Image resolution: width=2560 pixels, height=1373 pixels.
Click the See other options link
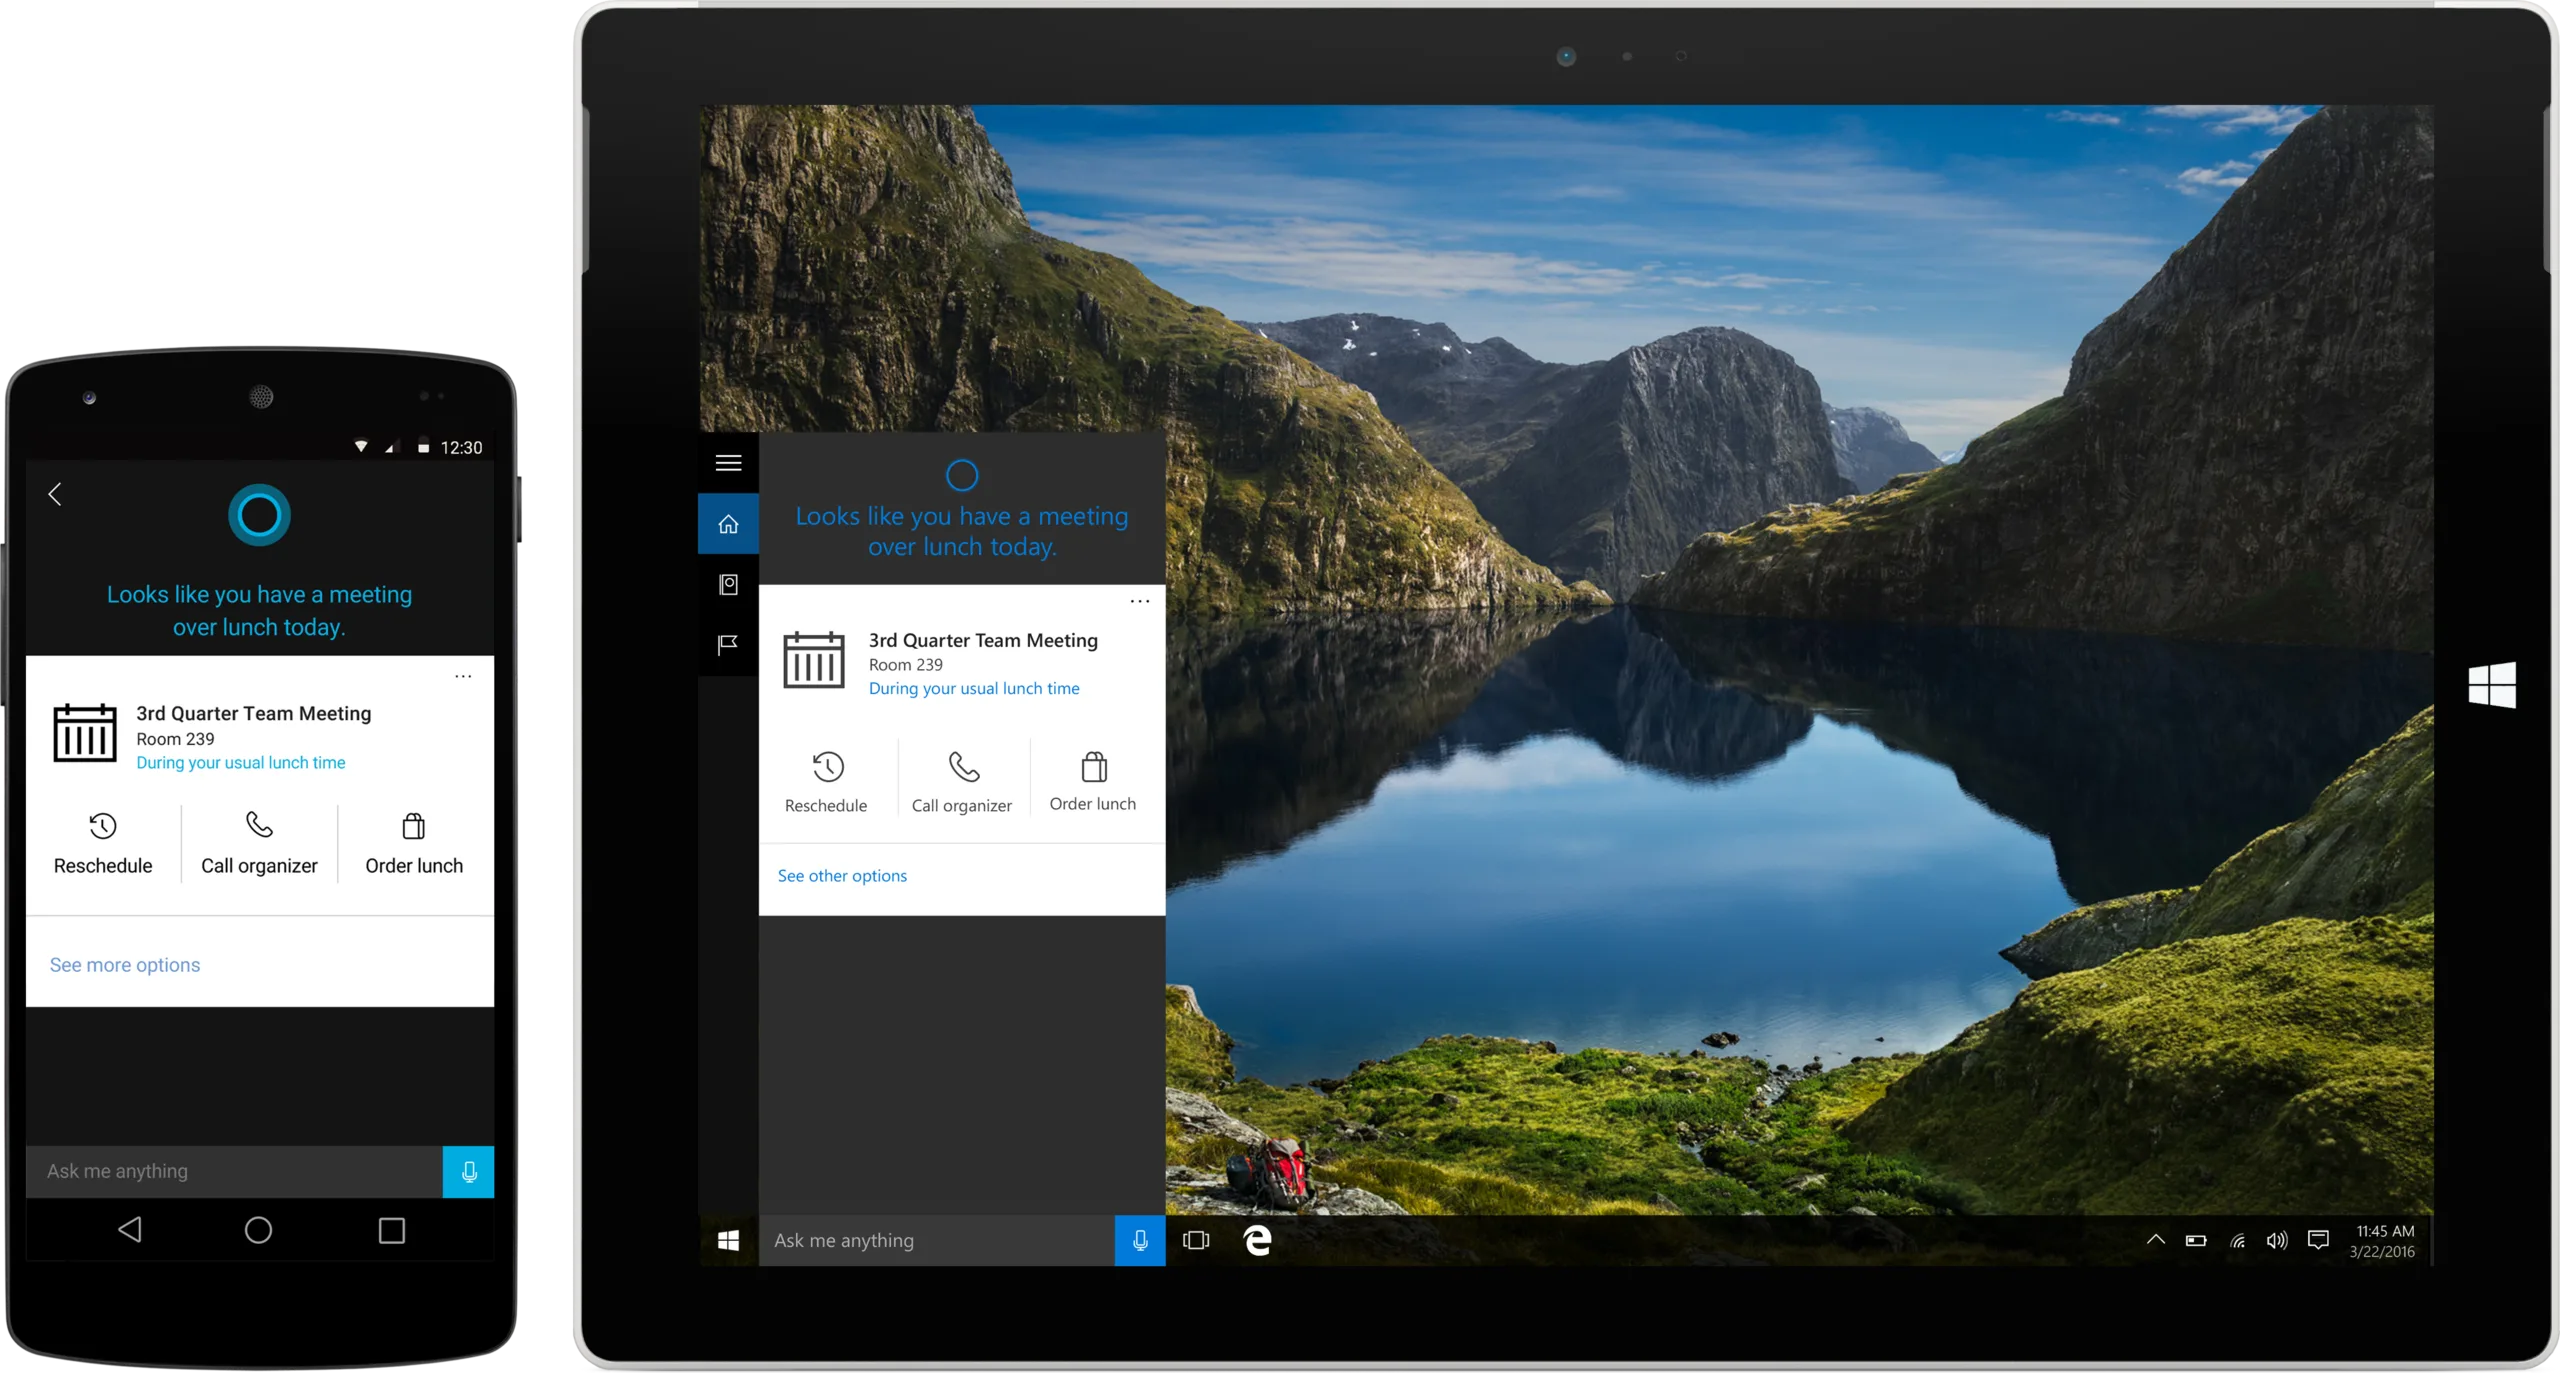(x=842, y=876)
